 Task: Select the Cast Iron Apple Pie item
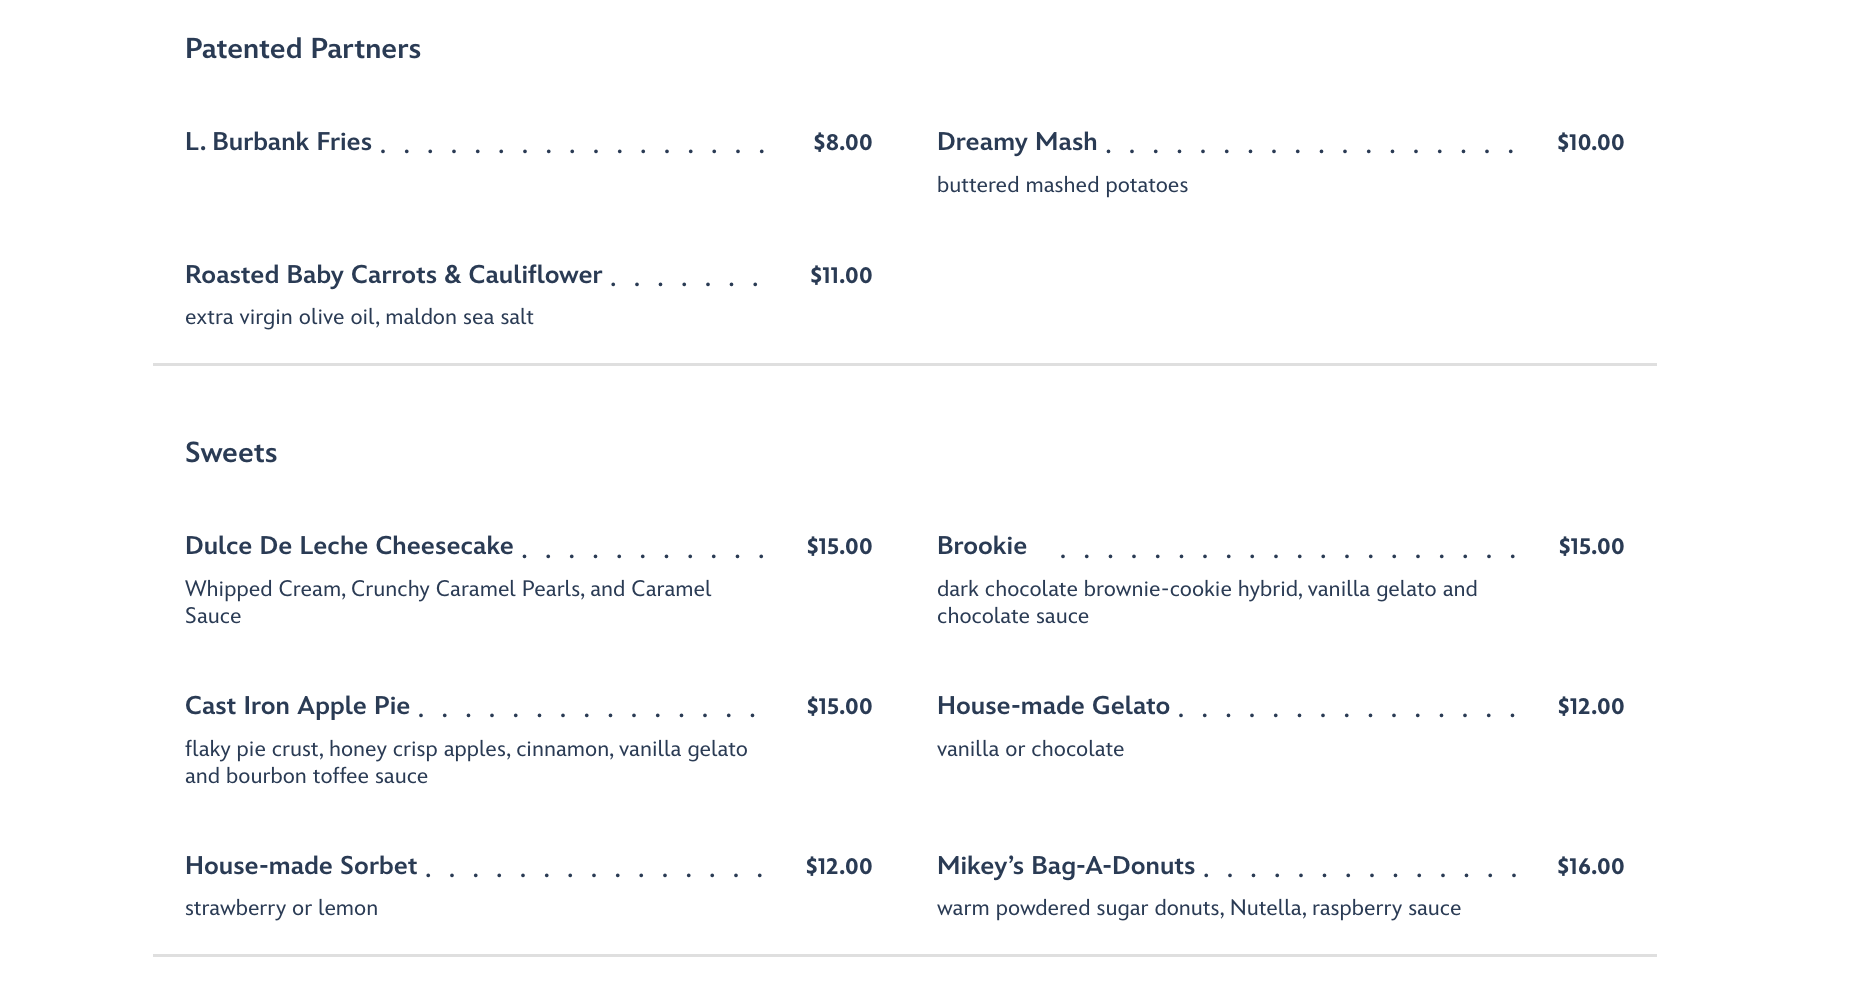click(297, 706)
